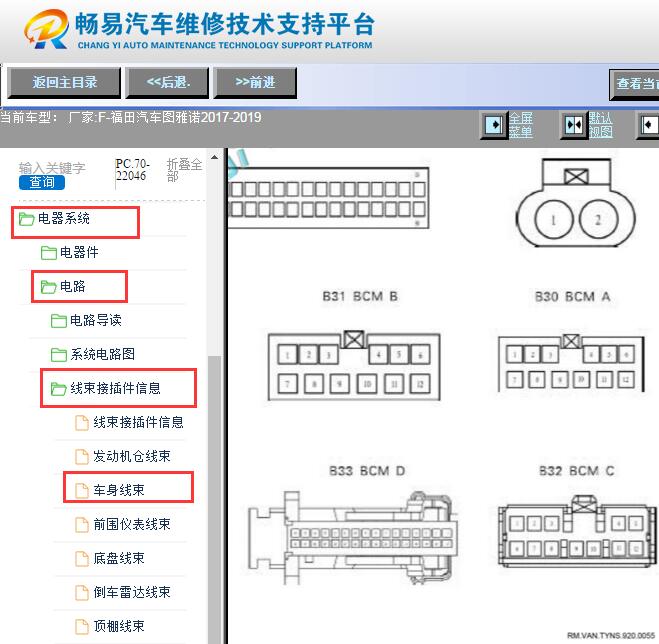This screenshot has height=644, width=659.
Task: Click the document icon beside 线束接插件信息 leaf
Action: [x=82, y=423]
